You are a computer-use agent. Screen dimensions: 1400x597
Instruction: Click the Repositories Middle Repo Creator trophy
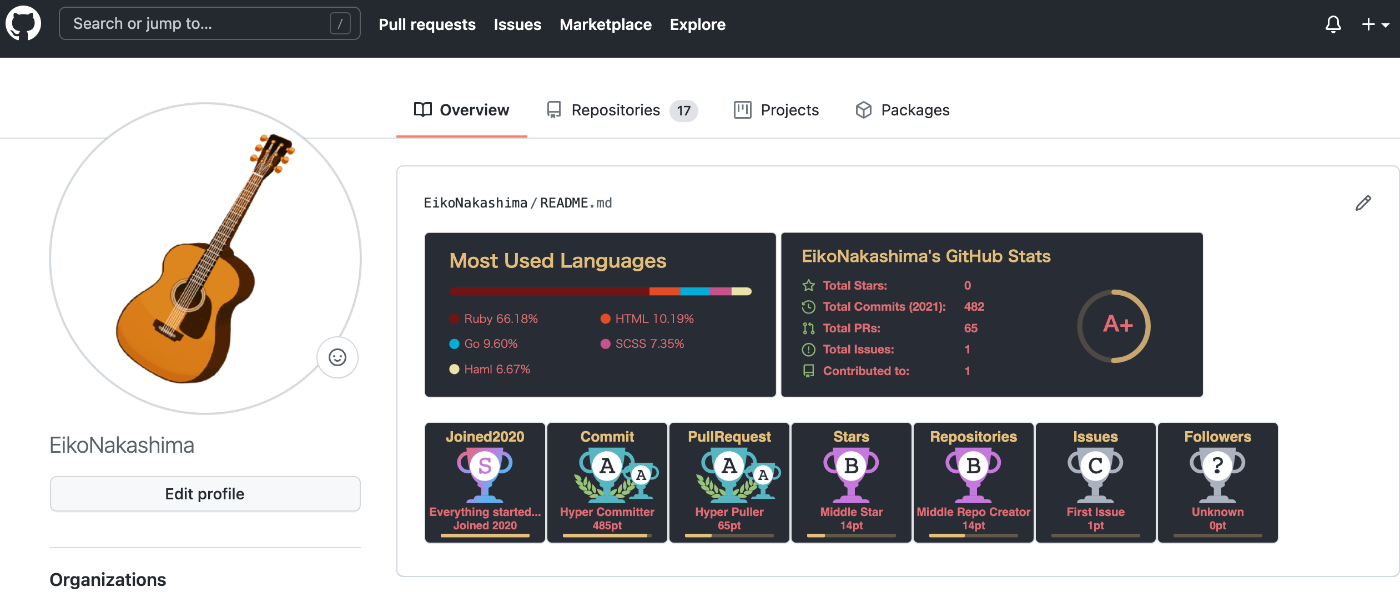point(973,483)
